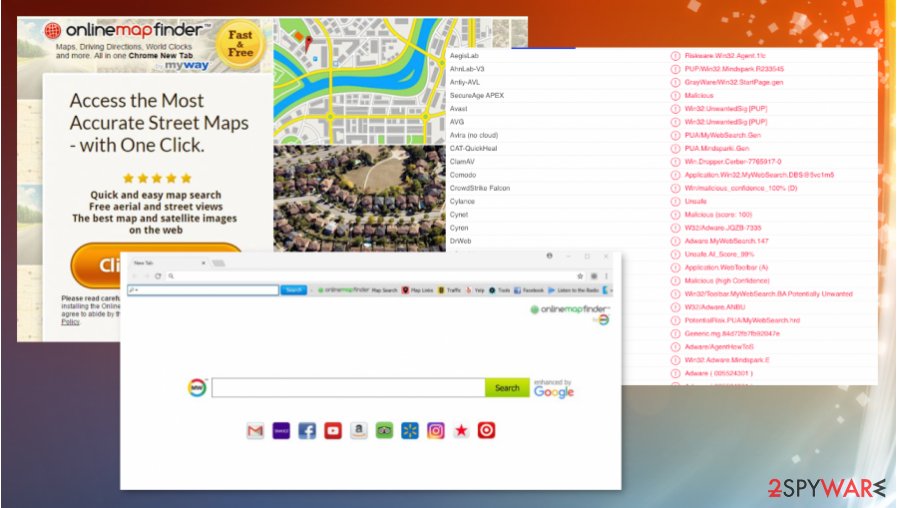Screen dimensions: 897x508
Task: Bookmark page with the star icon
Action: [580, 276]
